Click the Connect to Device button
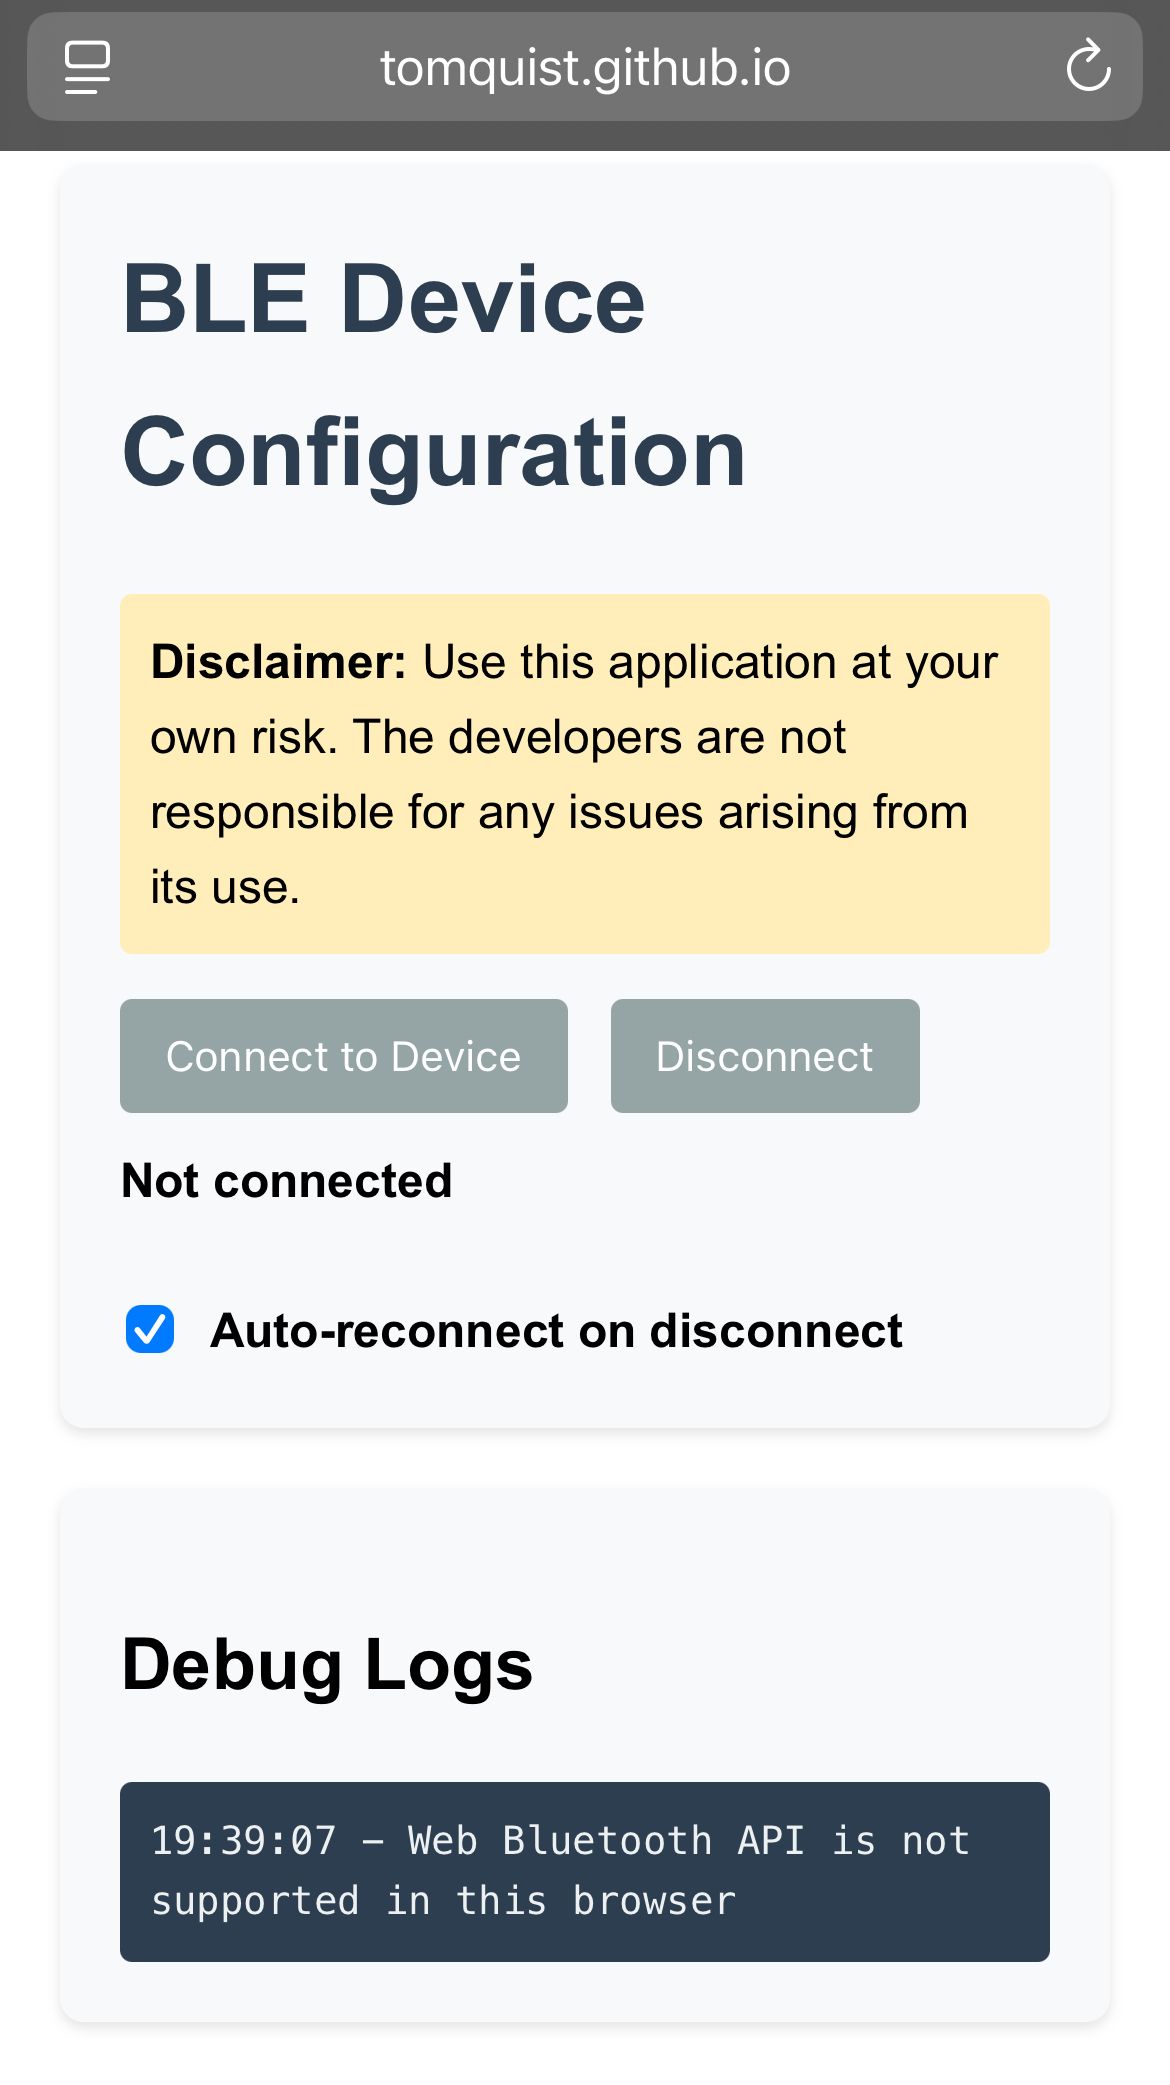This screenshot has width=1170, height=2085. coord(344,1056)
